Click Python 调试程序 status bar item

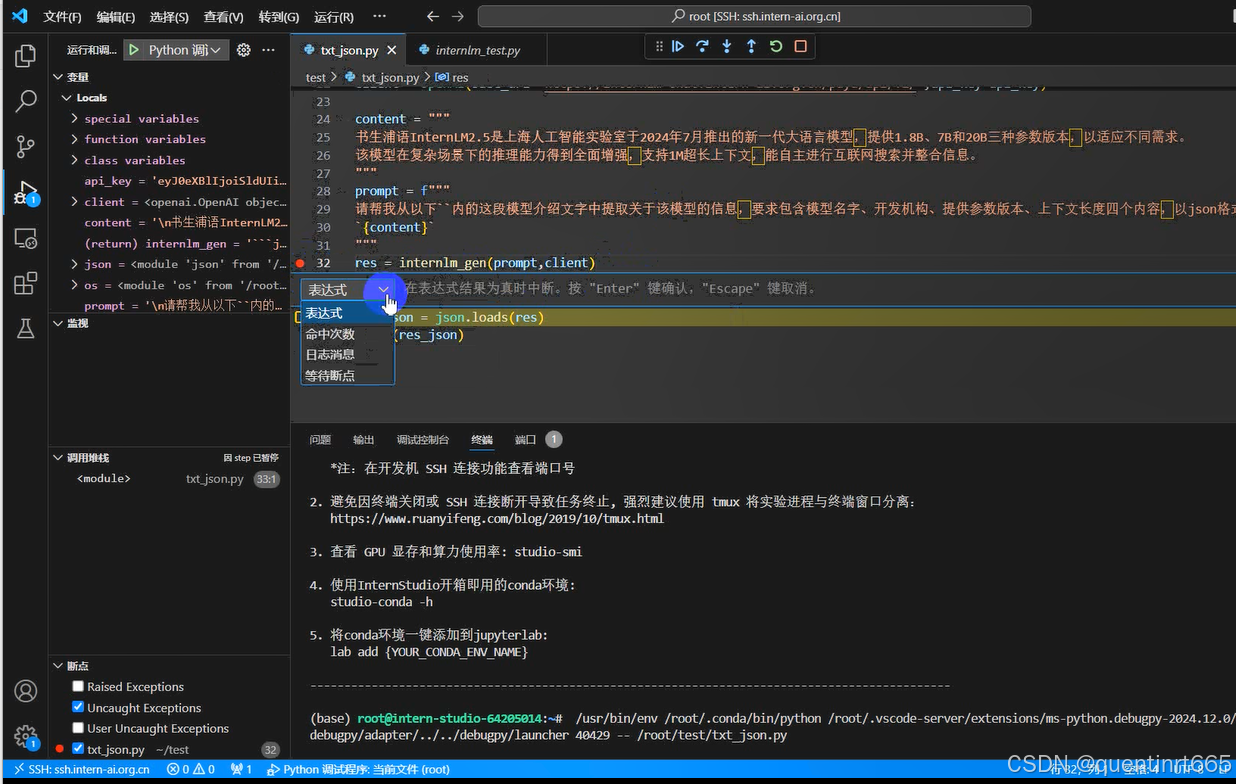coord(358,770)
